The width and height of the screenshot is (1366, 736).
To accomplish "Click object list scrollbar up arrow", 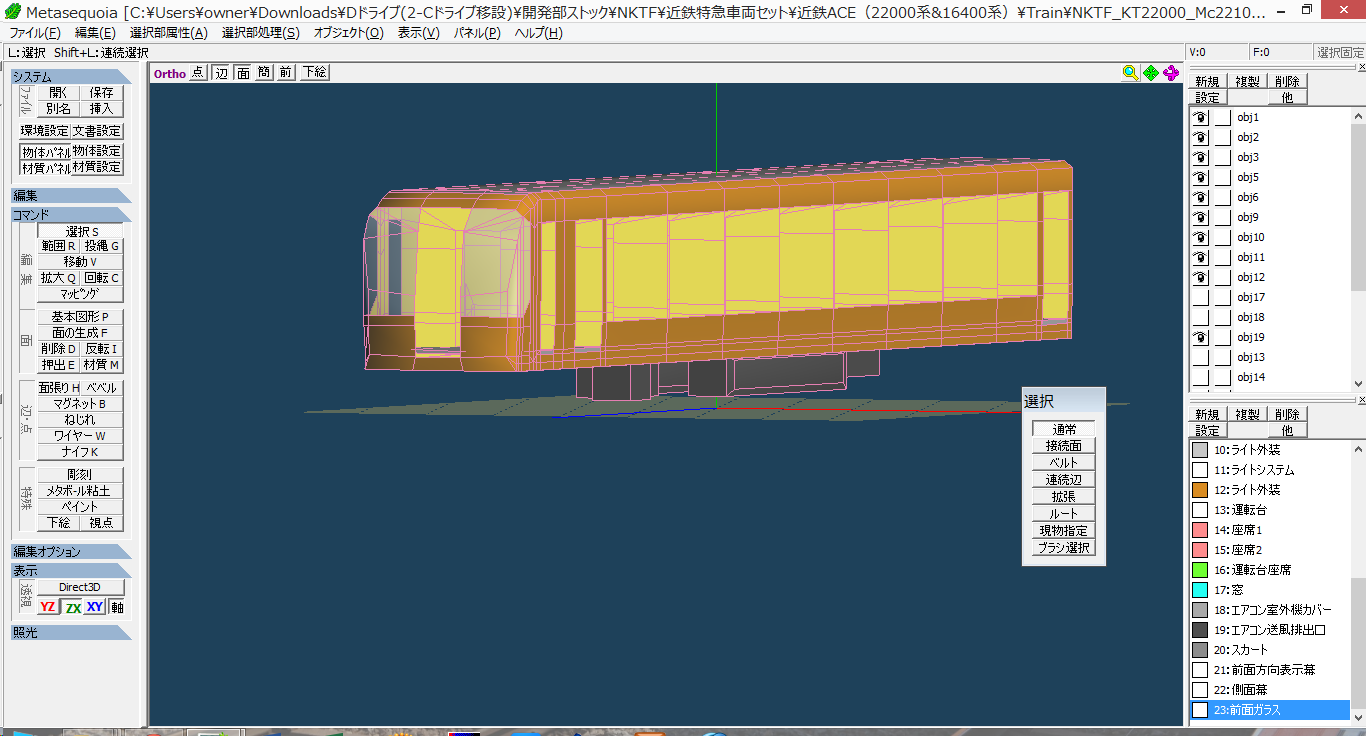I will pos(1357,115).
